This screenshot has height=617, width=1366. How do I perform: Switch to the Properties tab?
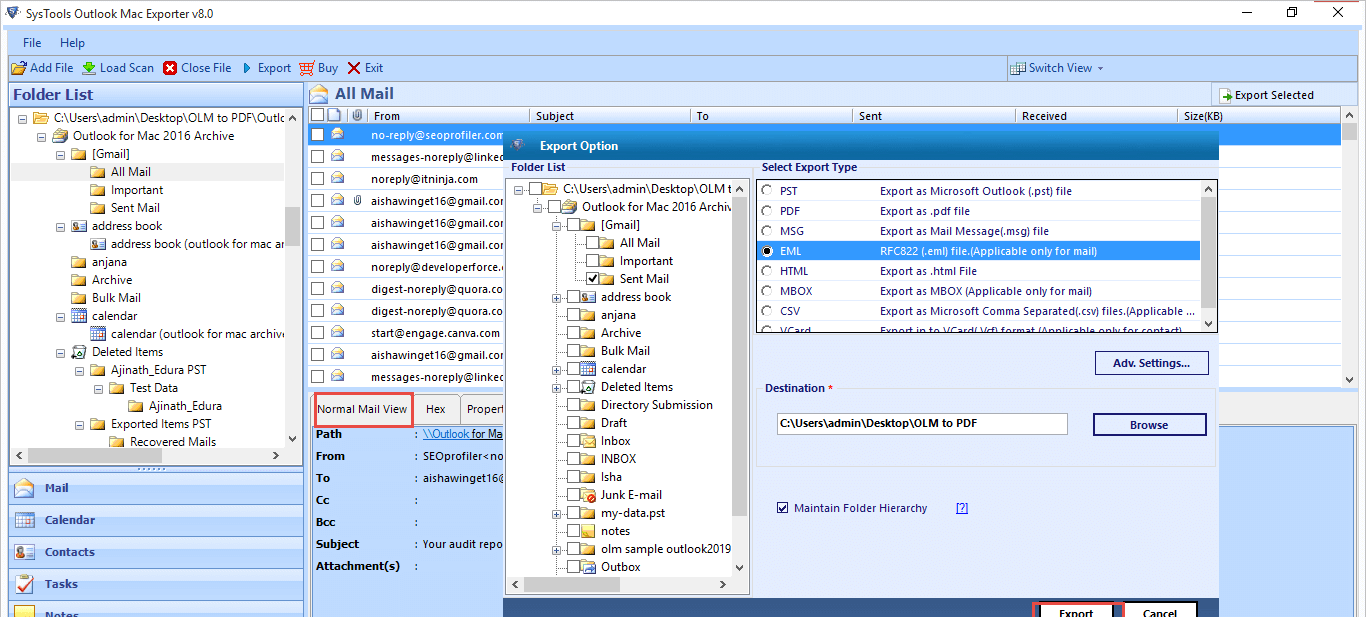(x=482, y=409)
